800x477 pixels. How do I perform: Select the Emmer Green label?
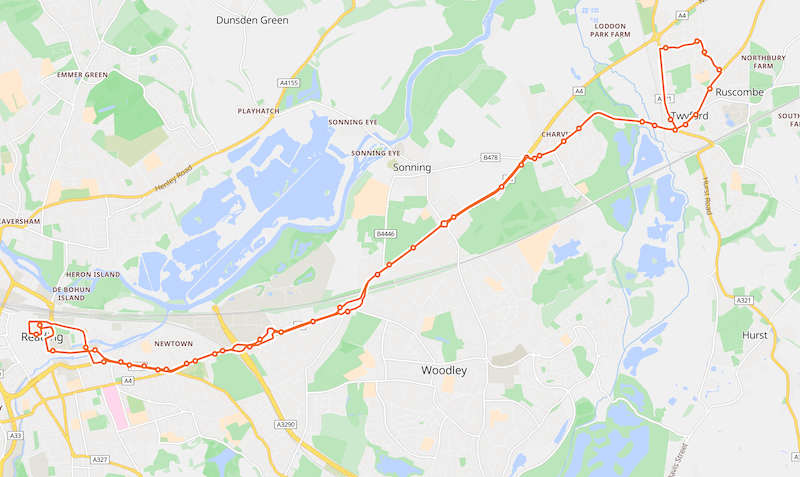82,75
